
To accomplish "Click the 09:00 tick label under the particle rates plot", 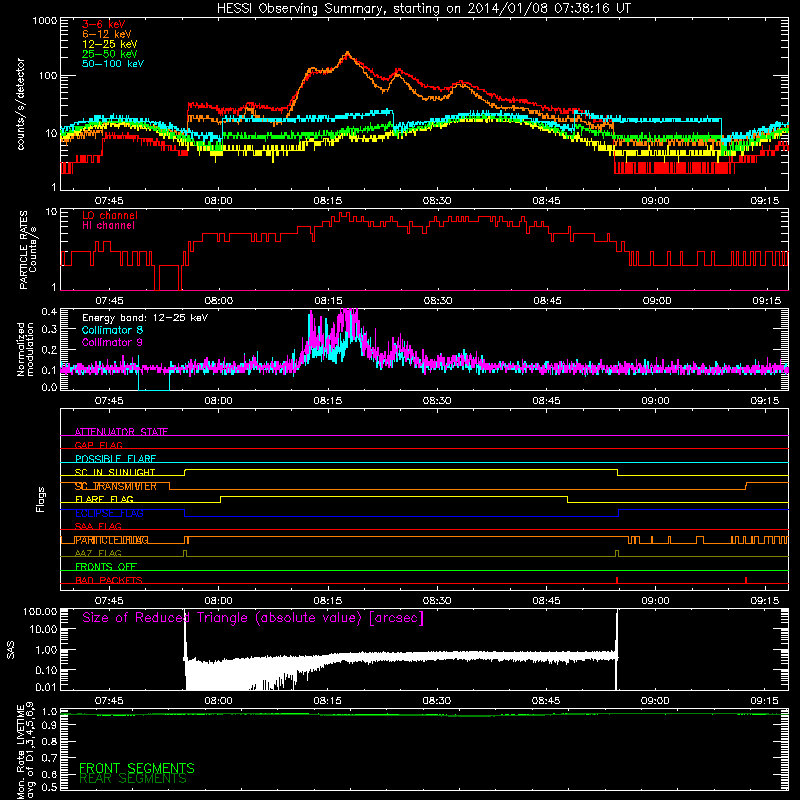I will 657,301.
